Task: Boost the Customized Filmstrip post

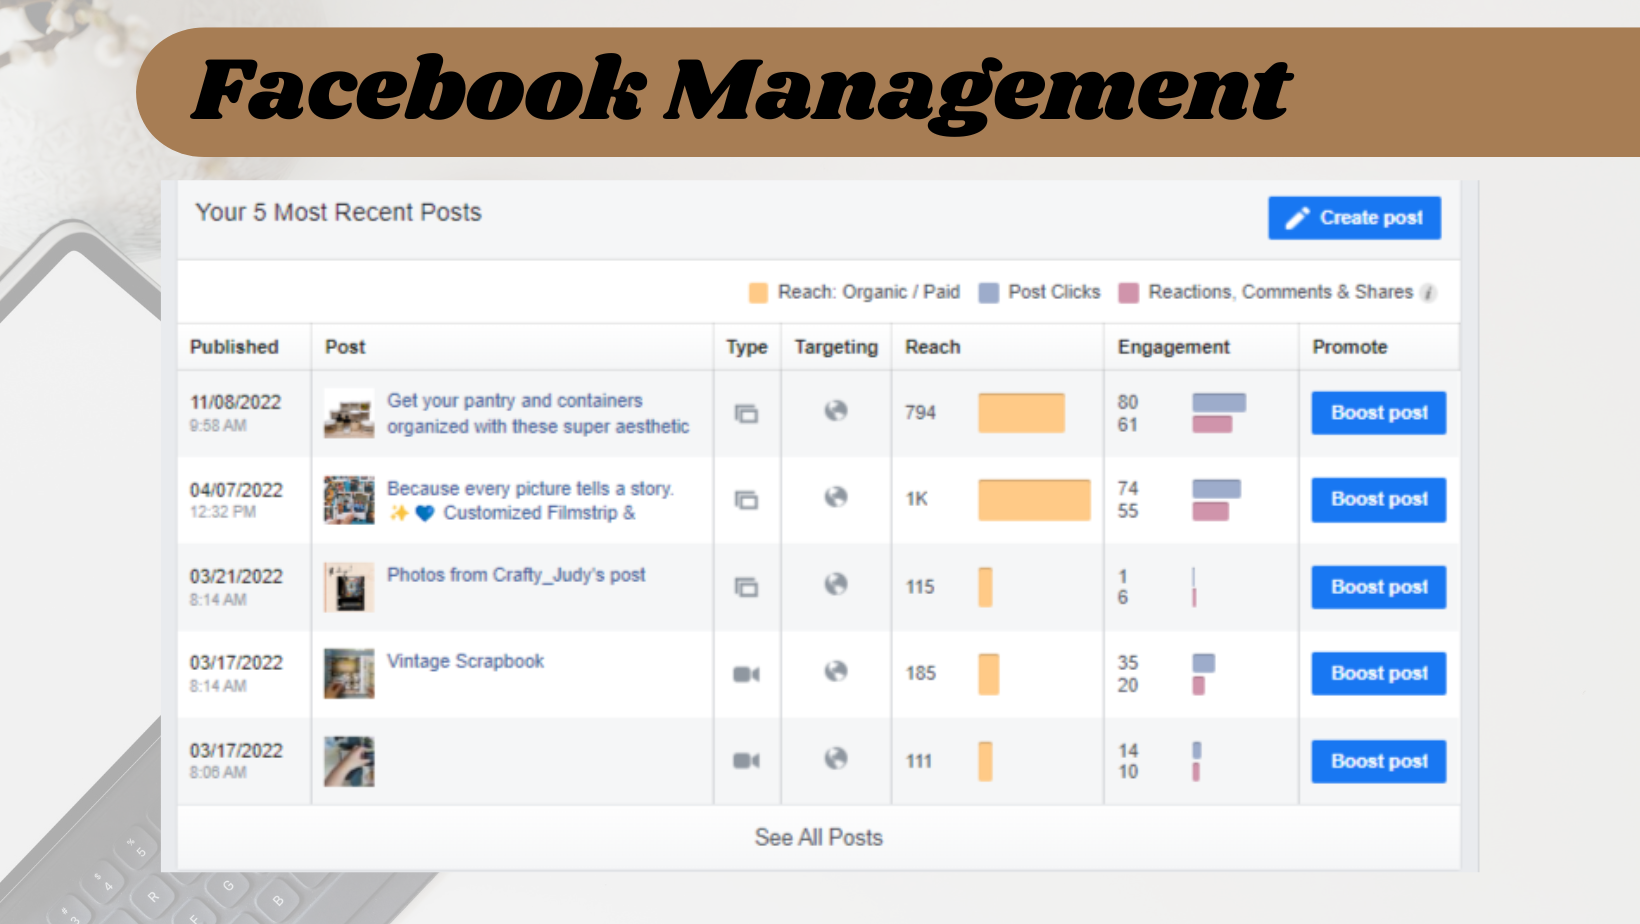Action: coord(1379,499)
